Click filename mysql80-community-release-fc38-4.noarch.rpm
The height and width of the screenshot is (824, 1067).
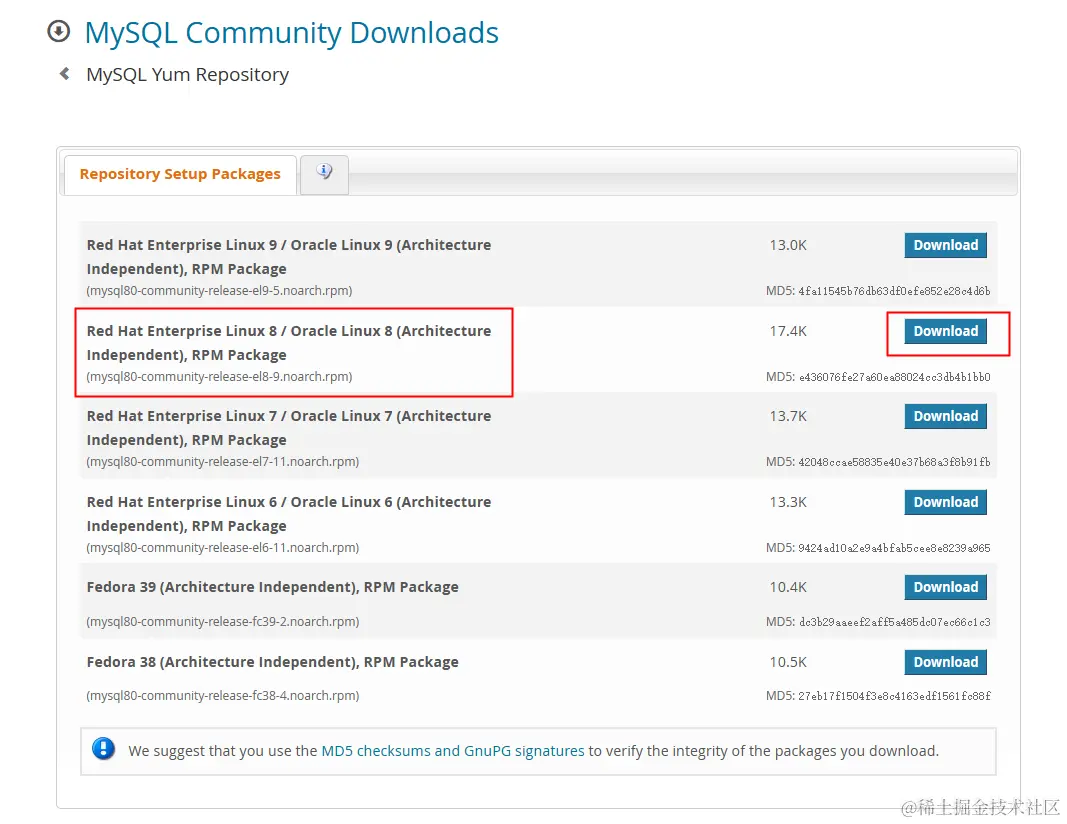pos(223,695)
